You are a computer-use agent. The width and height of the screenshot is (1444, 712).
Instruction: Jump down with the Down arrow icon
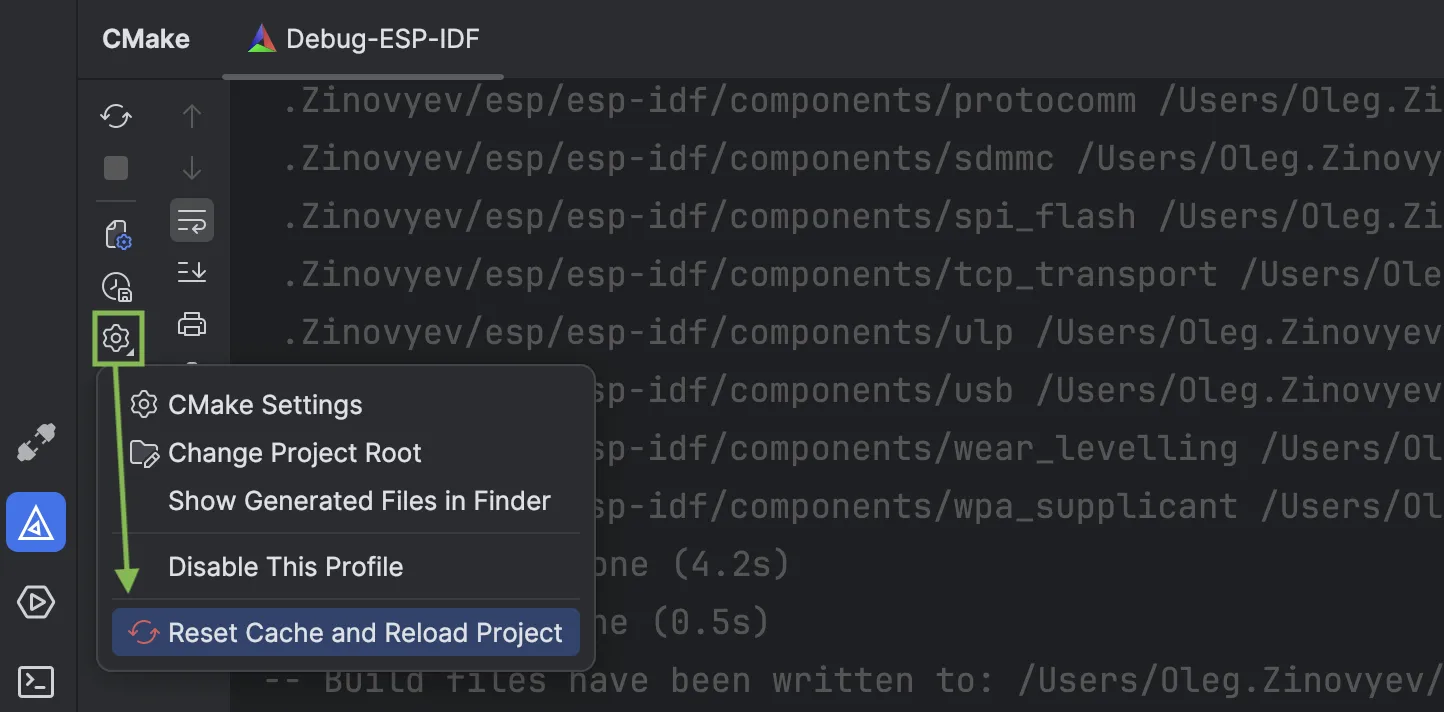coord(192,168)
